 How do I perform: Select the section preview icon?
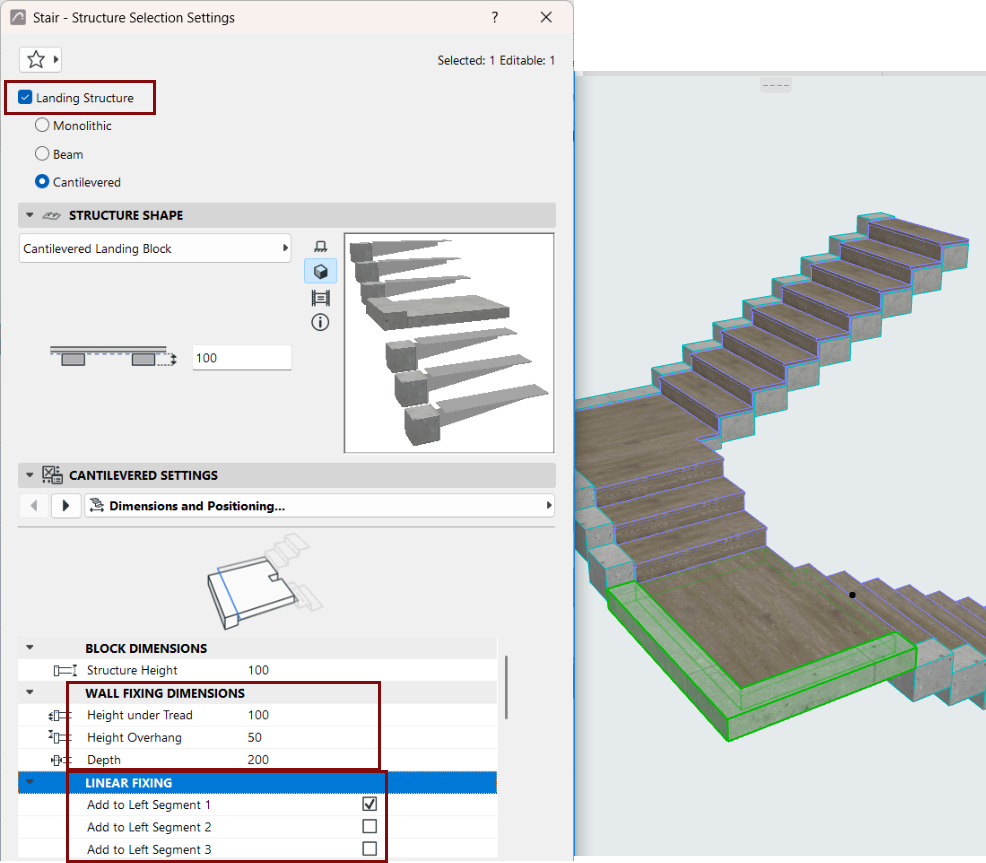tap(321, 298)
